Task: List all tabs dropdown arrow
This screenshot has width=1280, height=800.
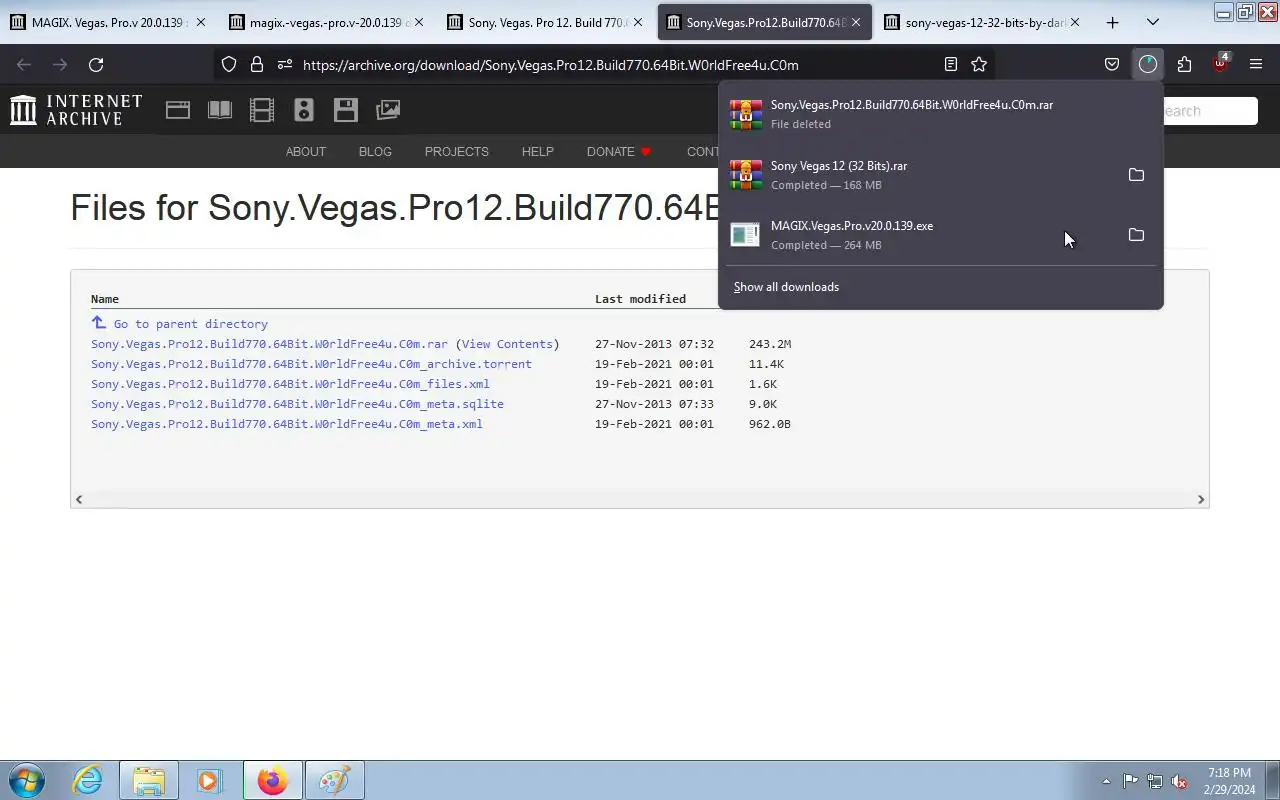Action: coord(1153,22)
